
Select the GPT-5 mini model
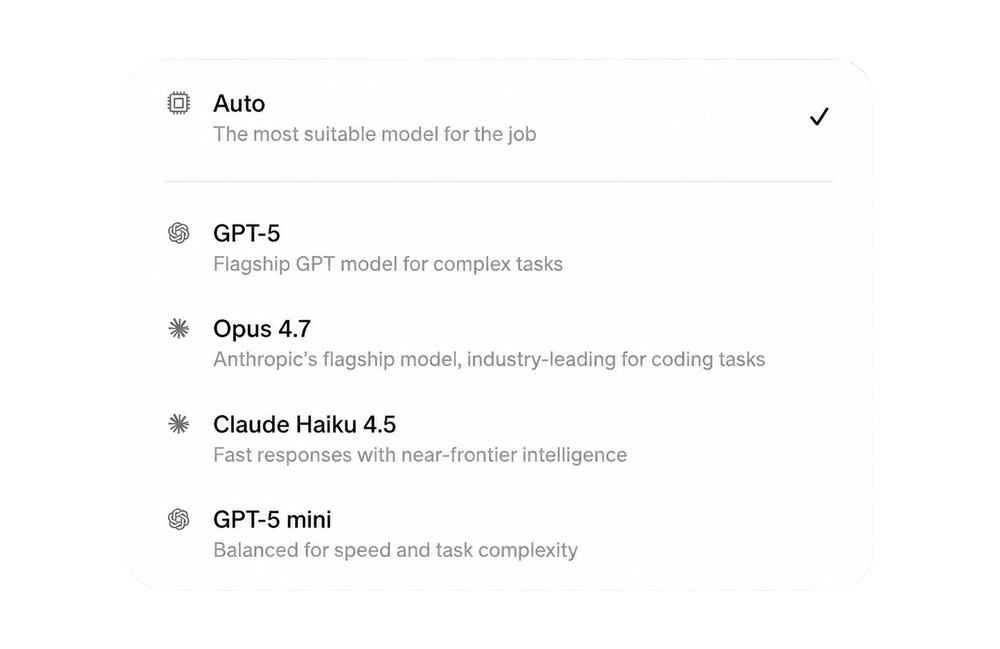click(499, 534)
